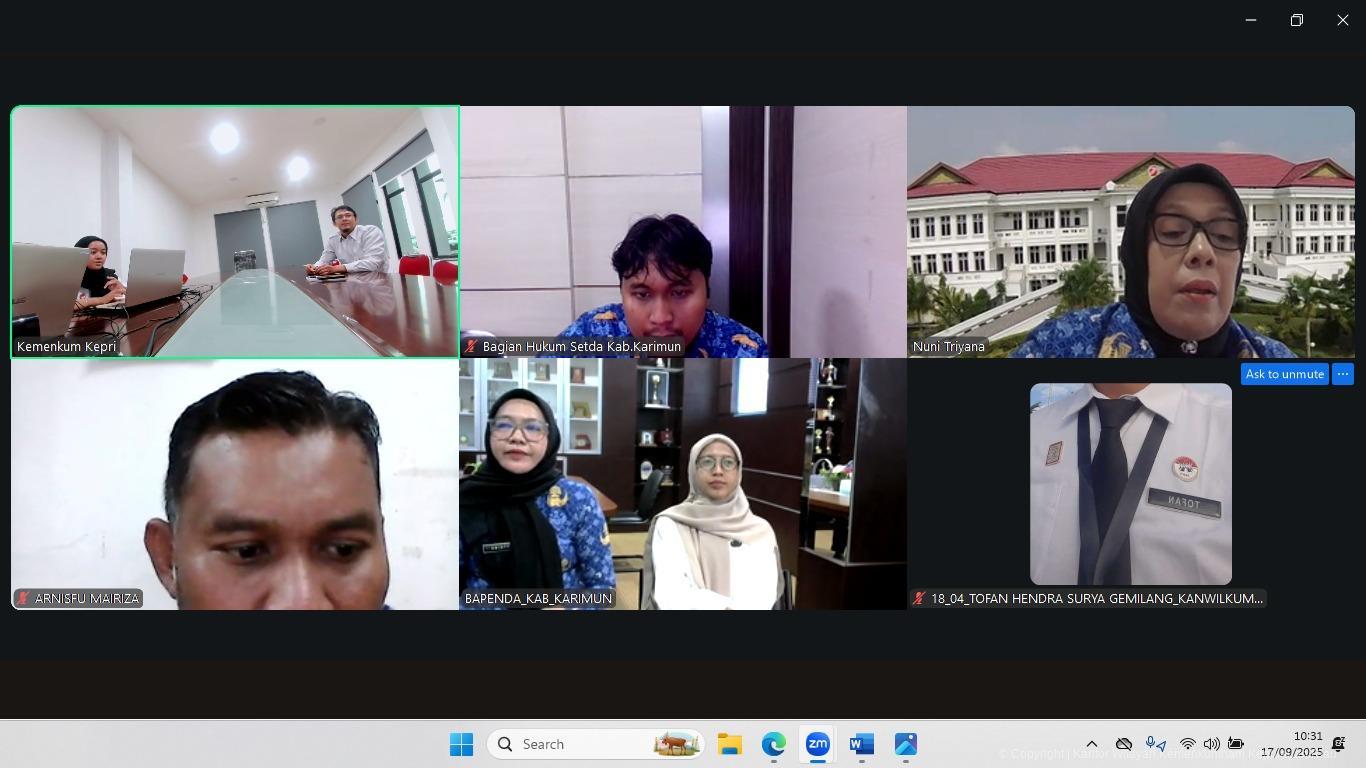Open the Windows Start menu
The image size is (1366, 768).
[461, 744]
